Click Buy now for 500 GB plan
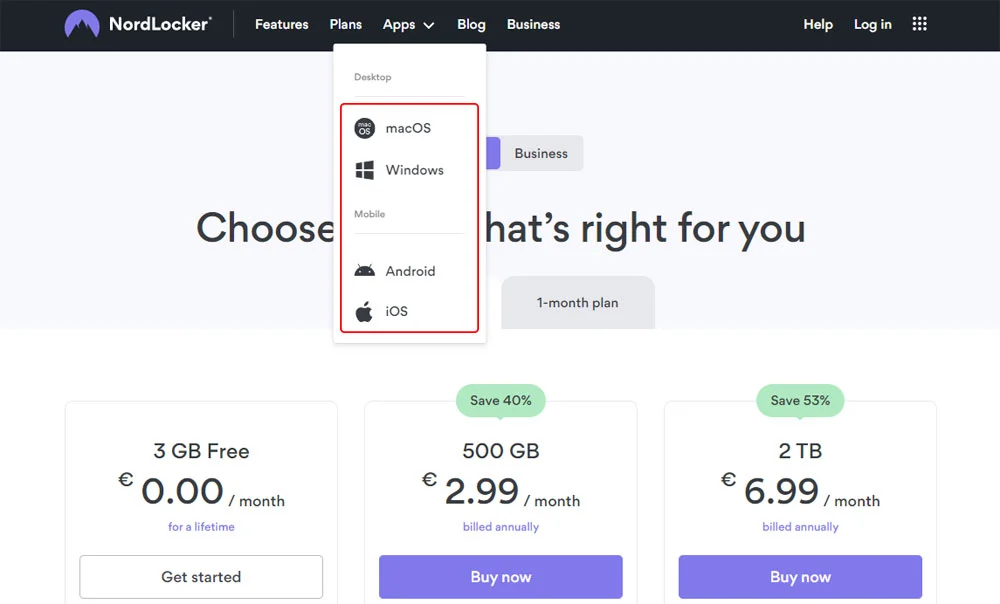 (x=500, y=577)
